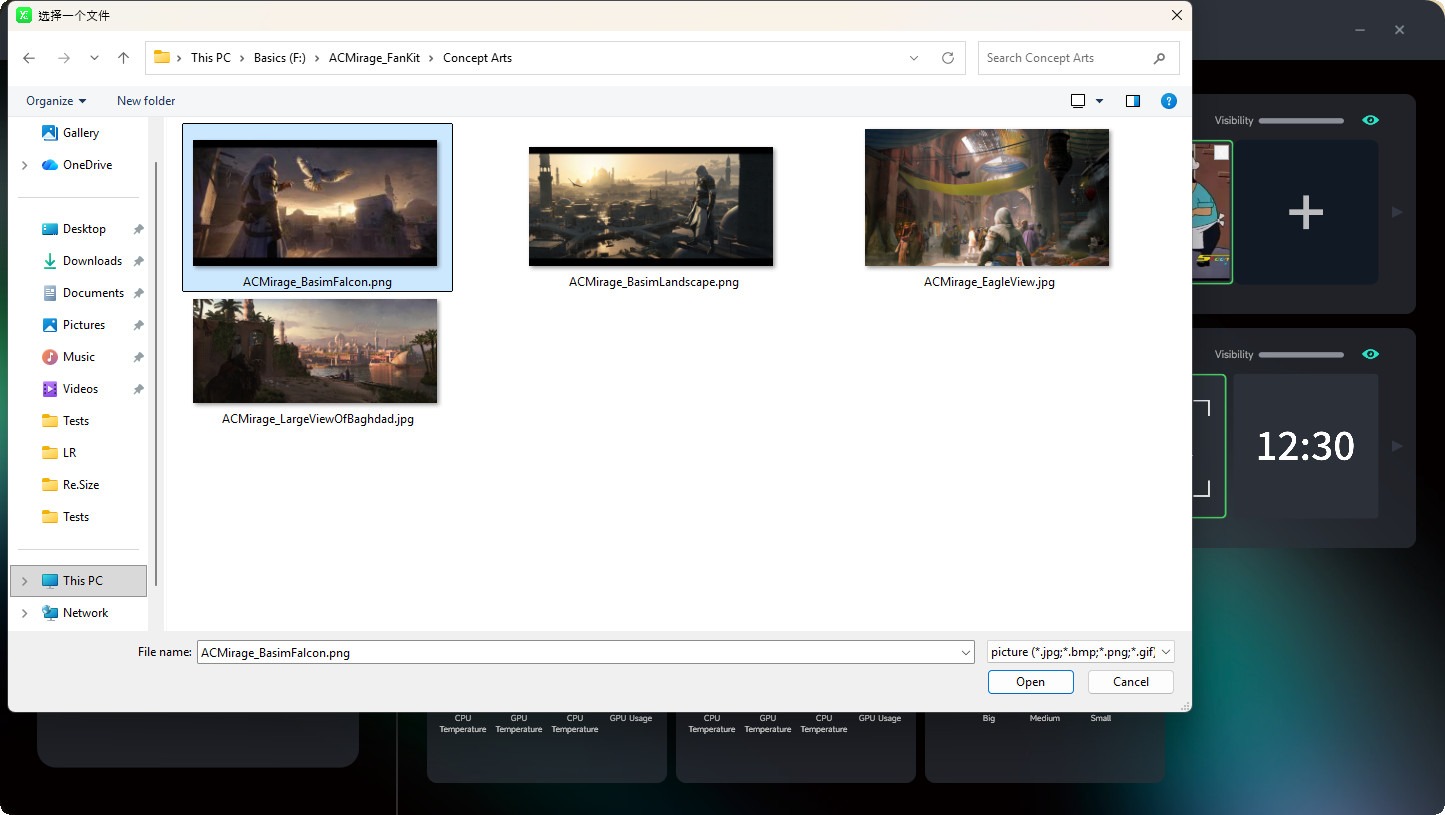This screenshot has height=815, width=1445.
Task: Click the chevron after Basics (F:) breadcrumb
Action: click(x=317, y=58)
